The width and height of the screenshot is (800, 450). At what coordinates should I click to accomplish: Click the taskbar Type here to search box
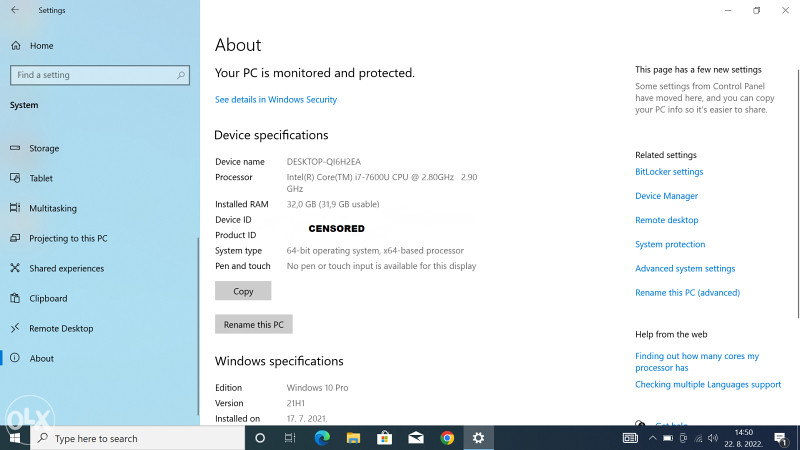click(138, 438)
